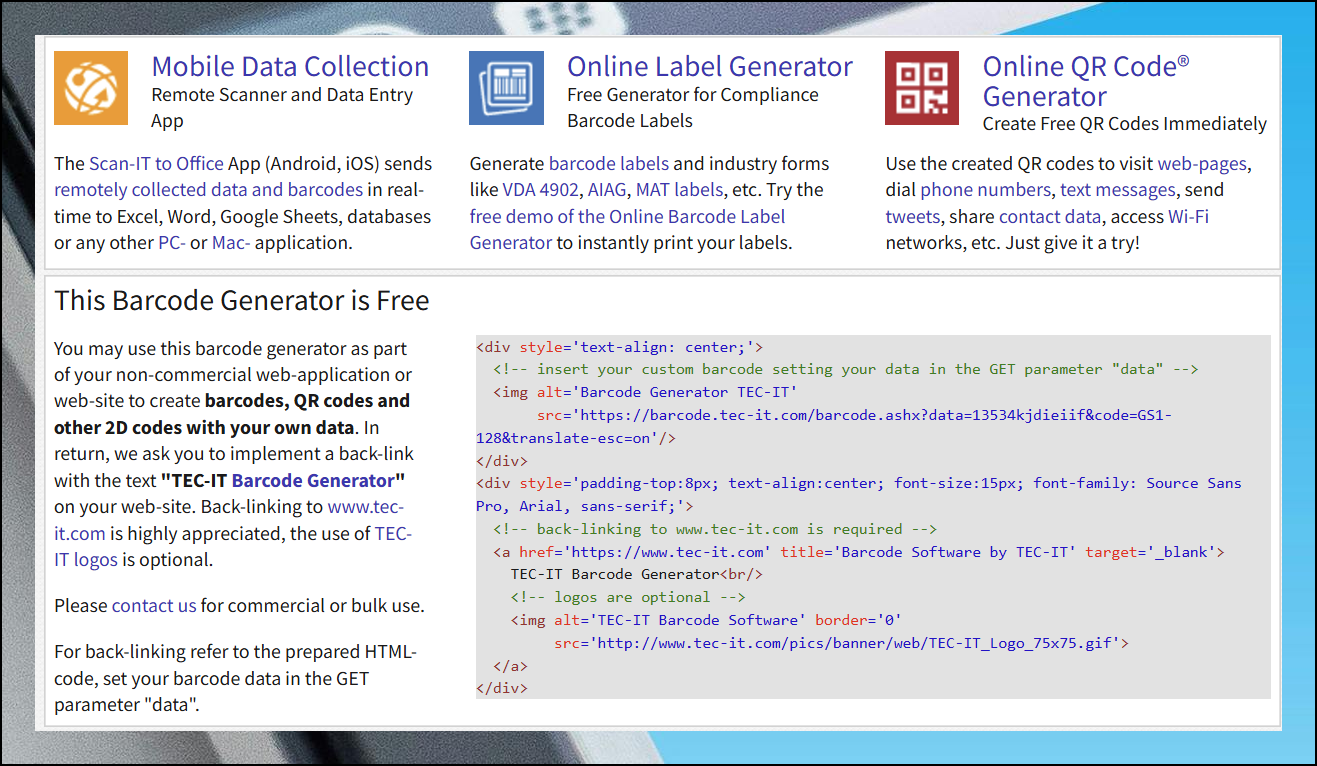Open the Wi-Fi link

point(1188,217)
